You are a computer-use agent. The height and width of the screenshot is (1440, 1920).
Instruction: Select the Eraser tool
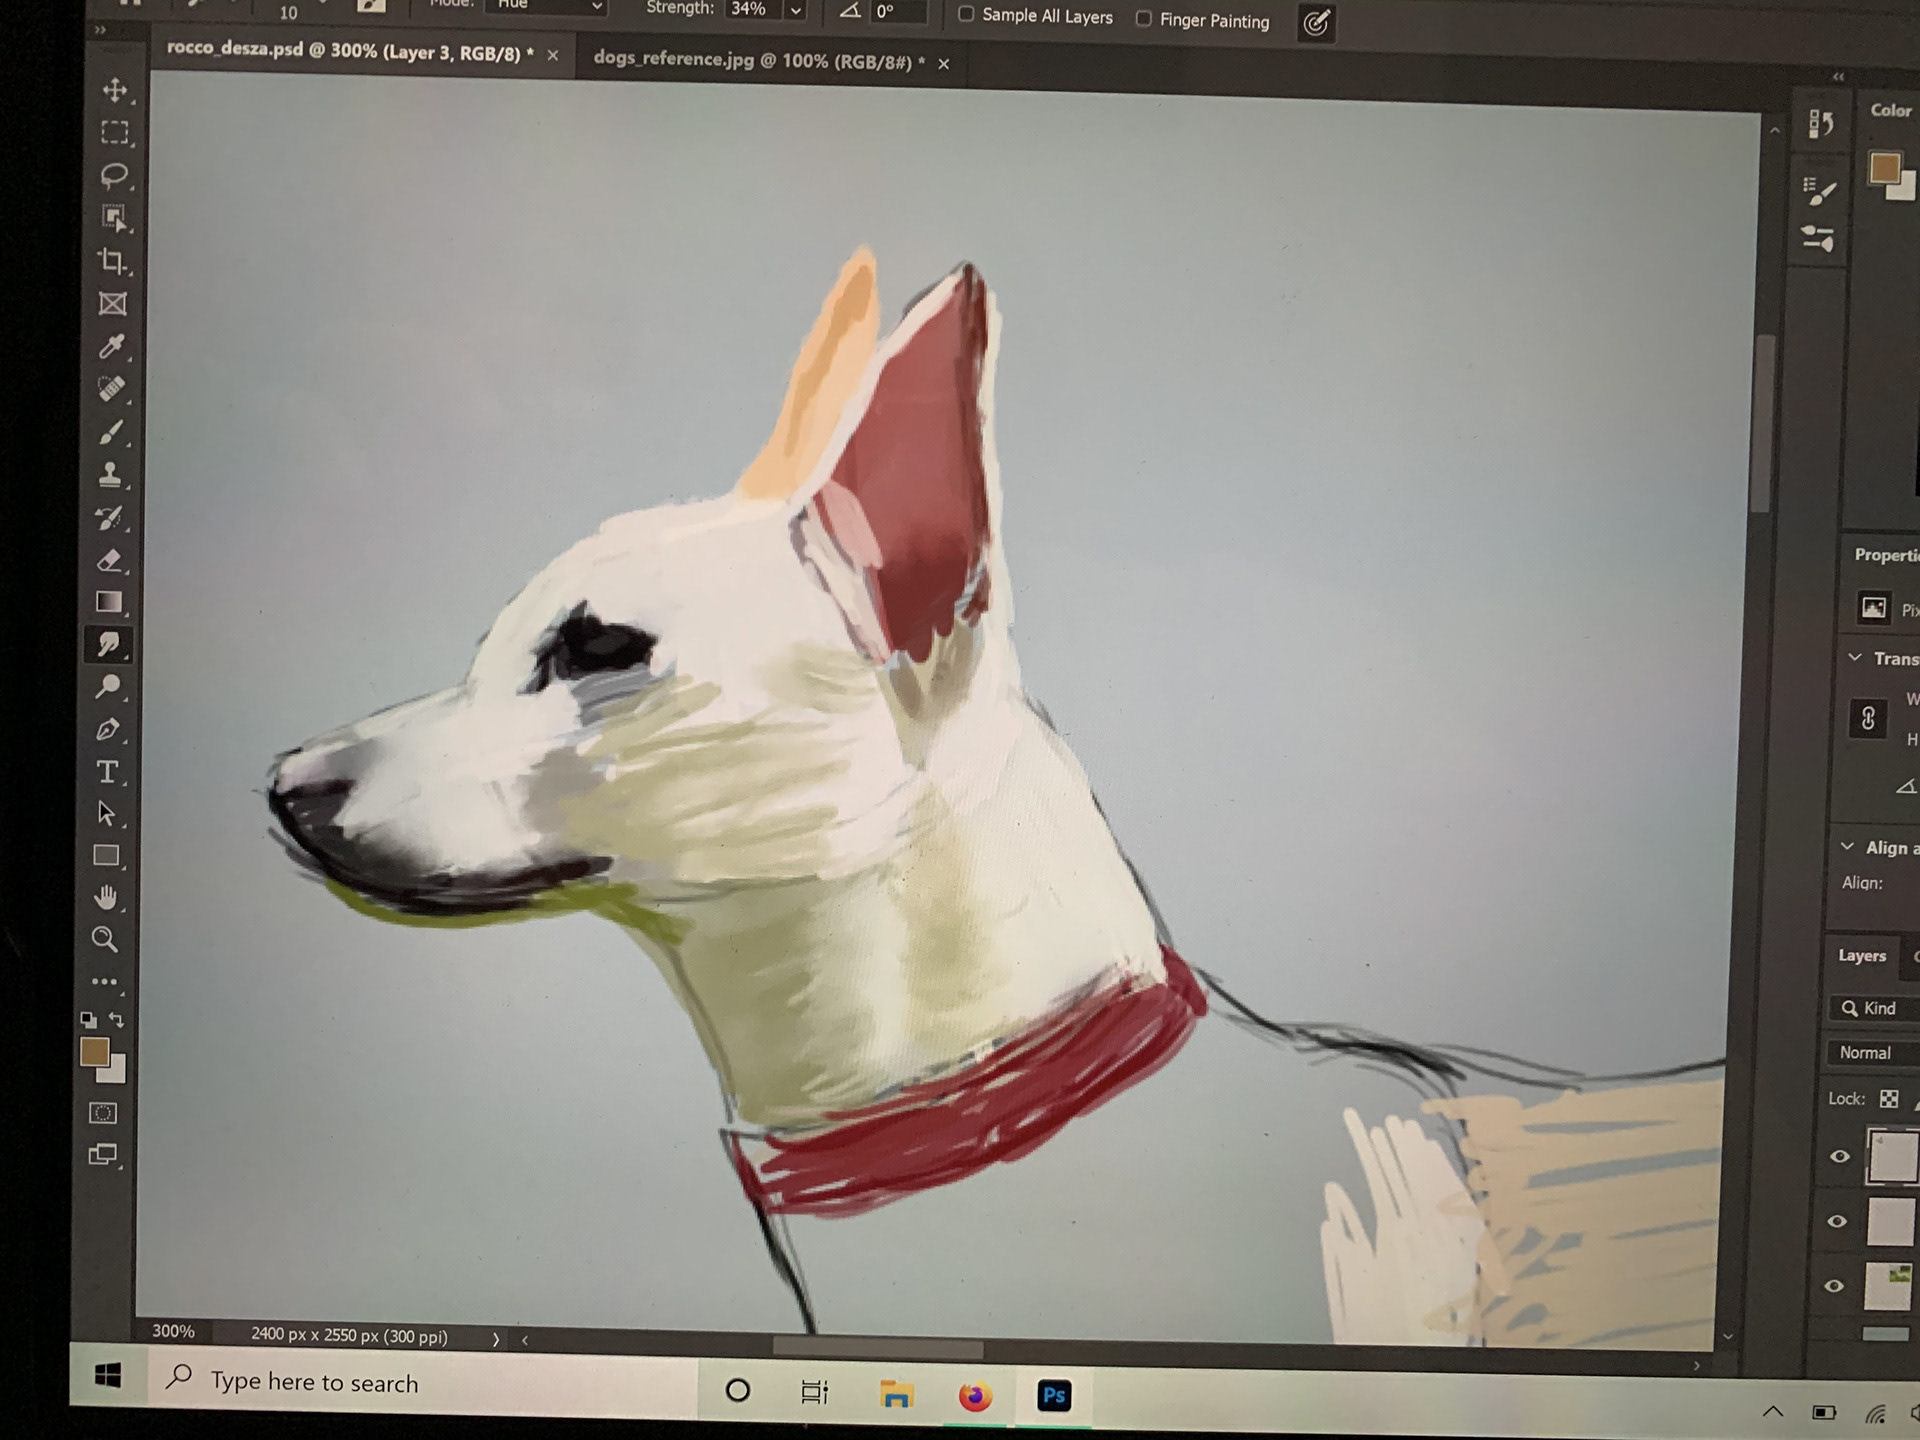[109, 560]
